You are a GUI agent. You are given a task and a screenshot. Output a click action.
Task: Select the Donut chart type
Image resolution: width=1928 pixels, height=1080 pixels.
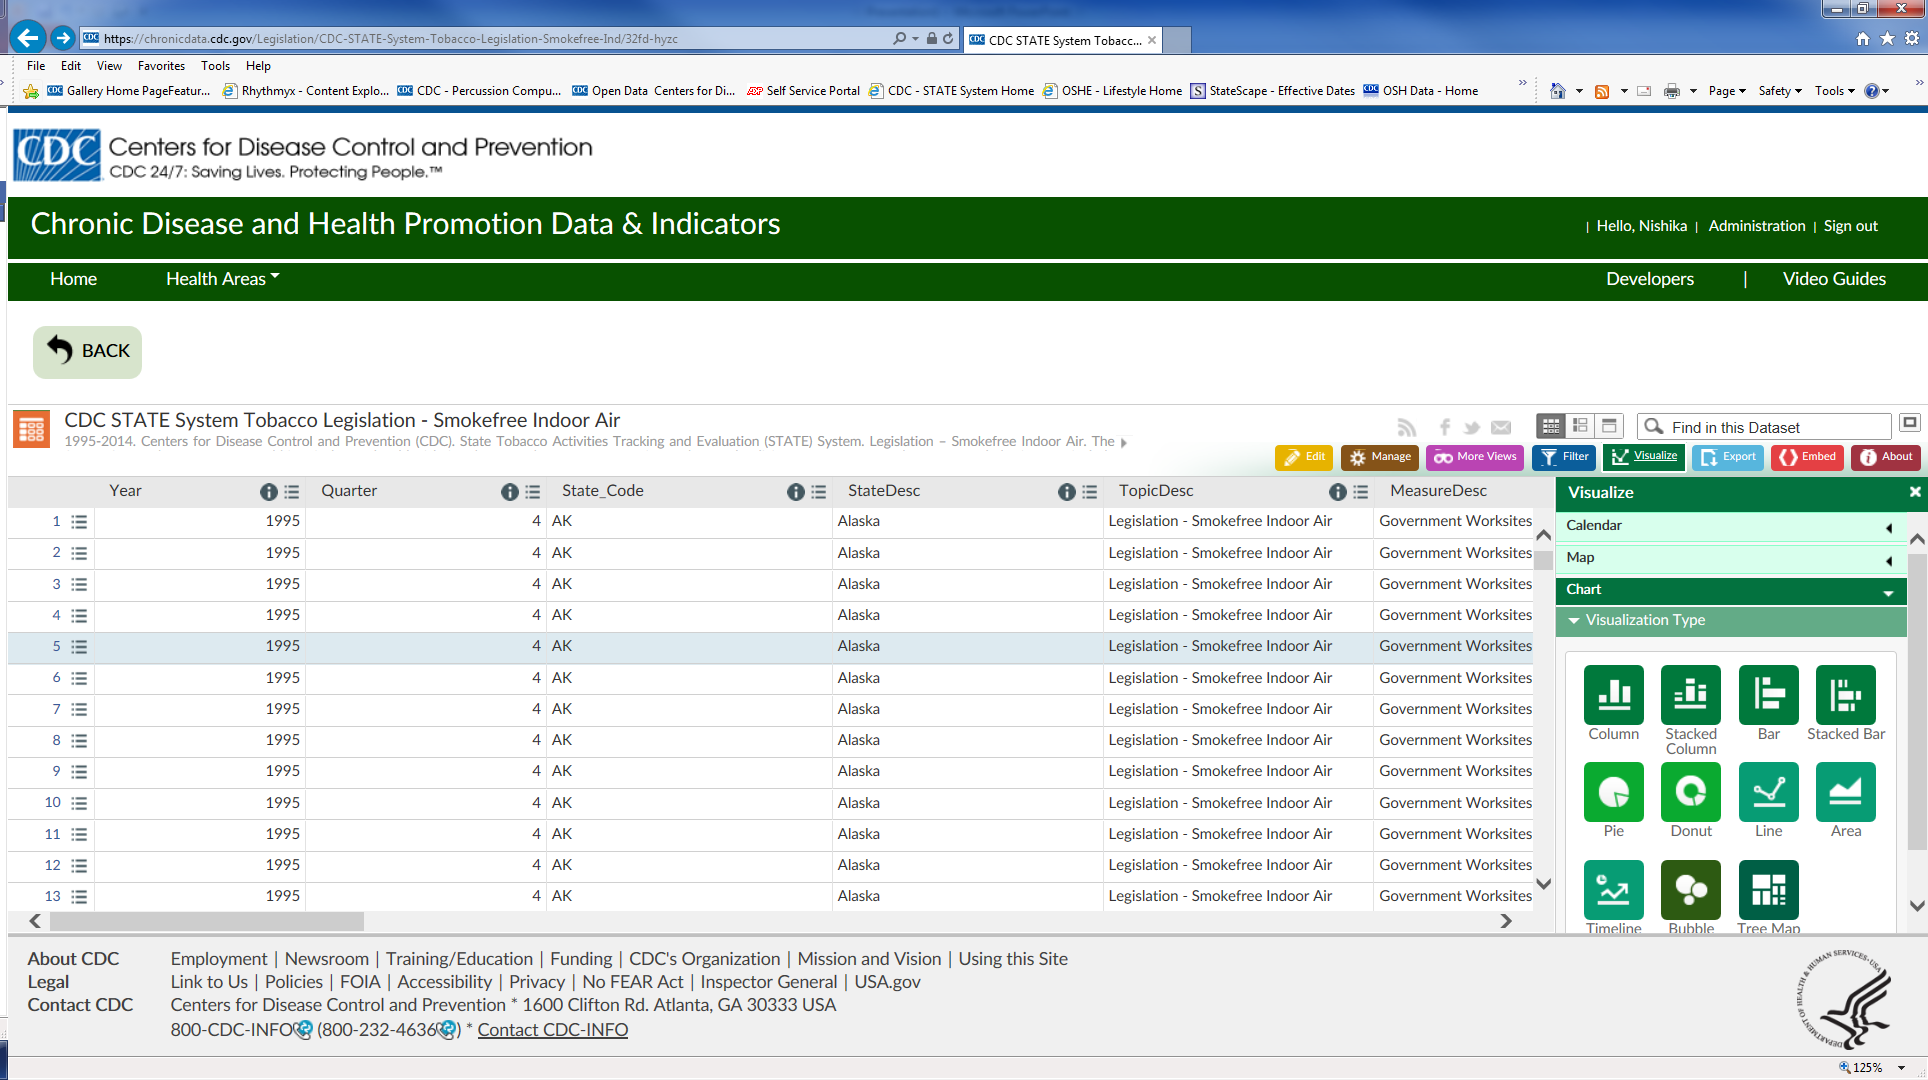tap(1690, 793)
